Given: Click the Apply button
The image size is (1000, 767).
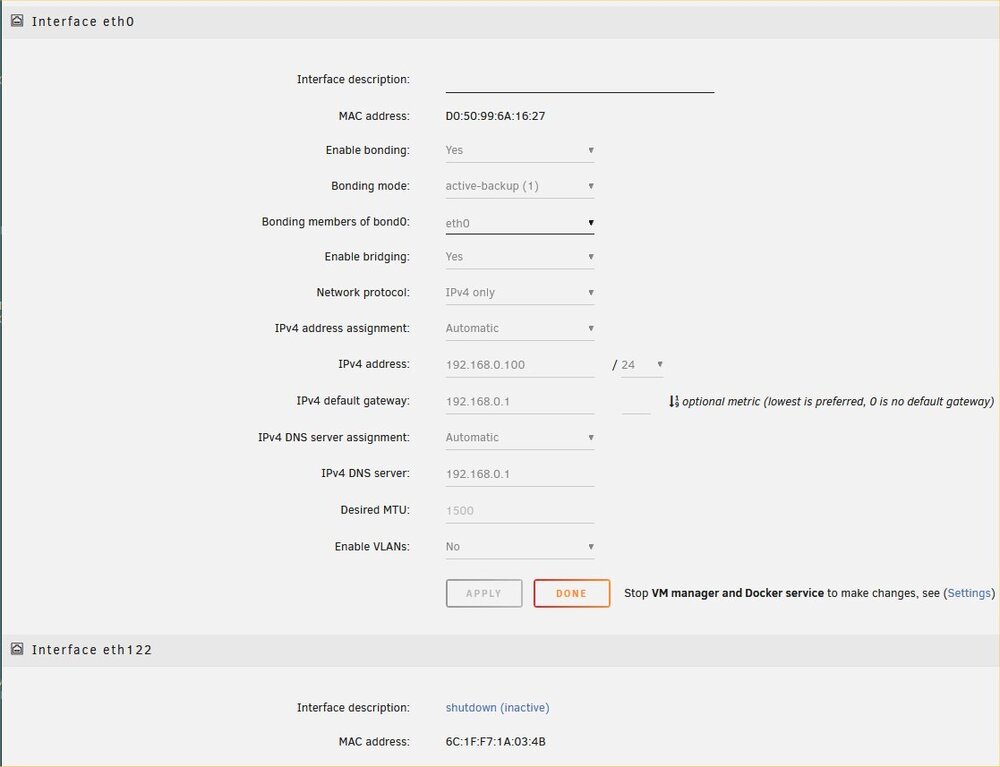Looking at the screenshot, I should 484,594.
